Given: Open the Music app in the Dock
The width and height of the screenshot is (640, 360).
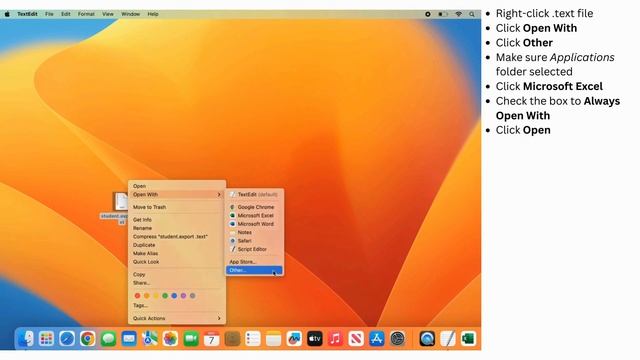Looking at the screenshot, I should tap(336, 338).
